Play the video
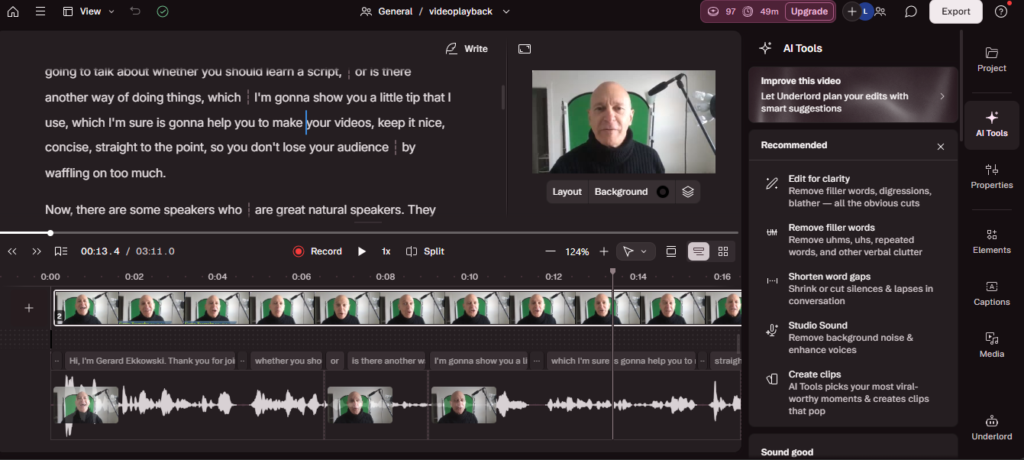Screen dimensions: 1024x460 point(362,252)
